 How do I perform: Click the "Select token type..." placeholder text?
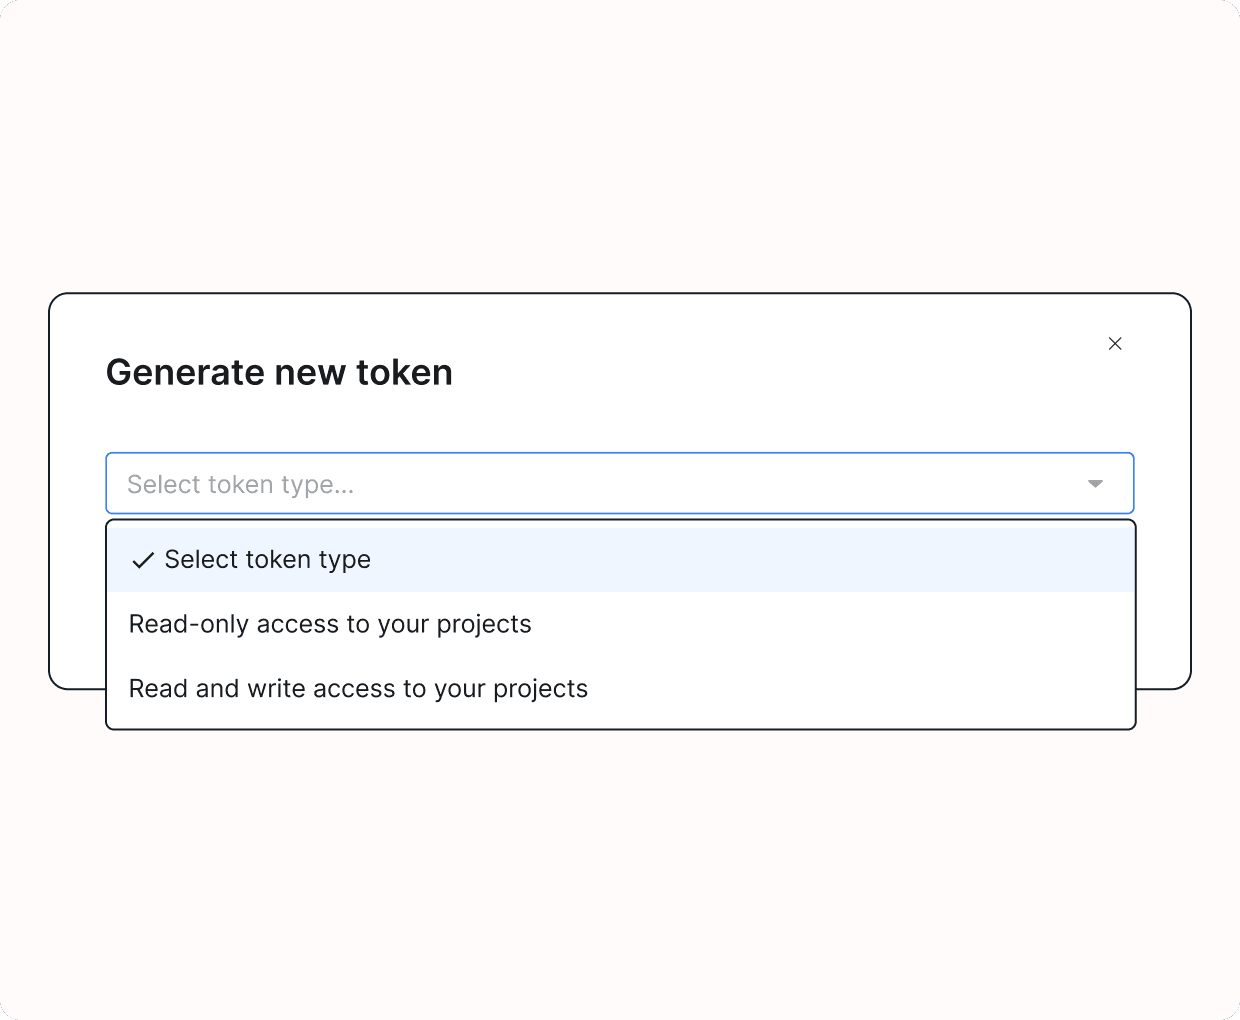(240, 485)
